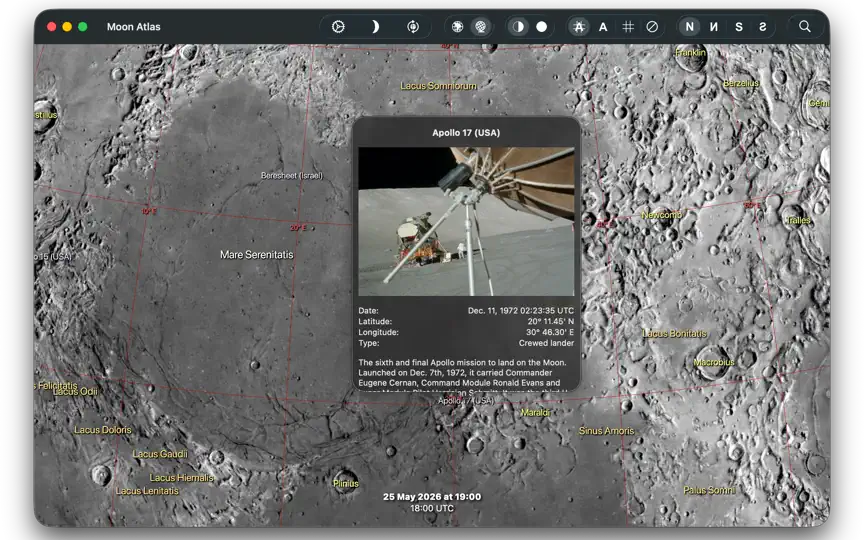
Task: Click the Maraldi crater label
Action: point(535,412)
